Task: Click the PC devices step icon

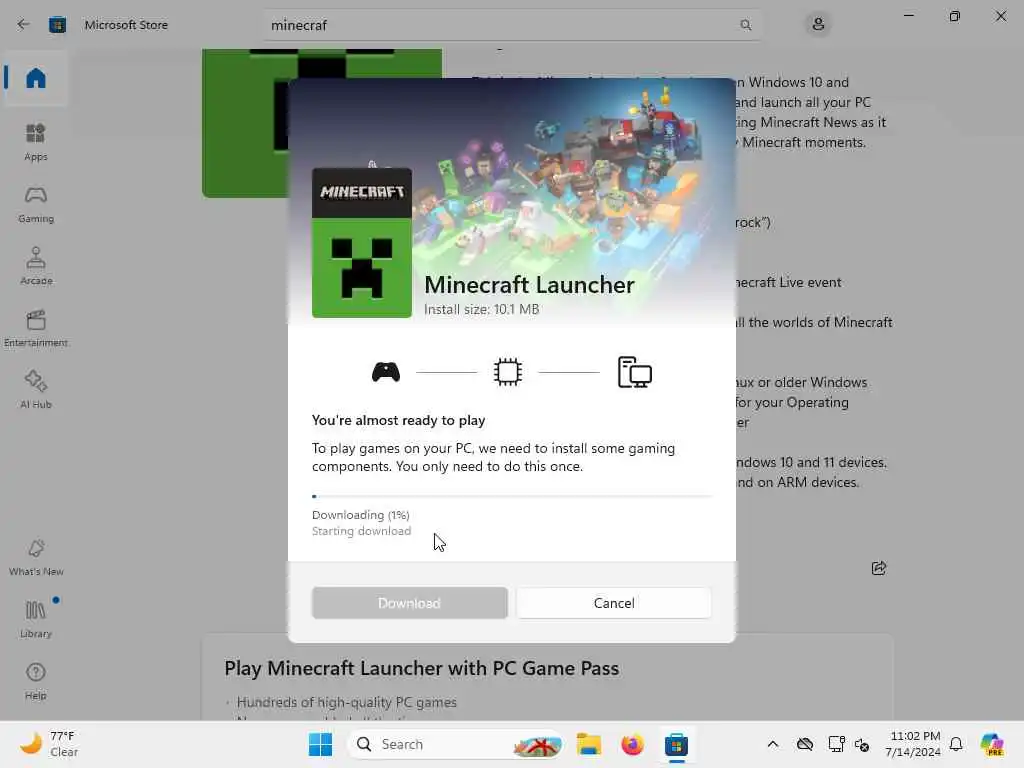Action: tap(634, 372)
